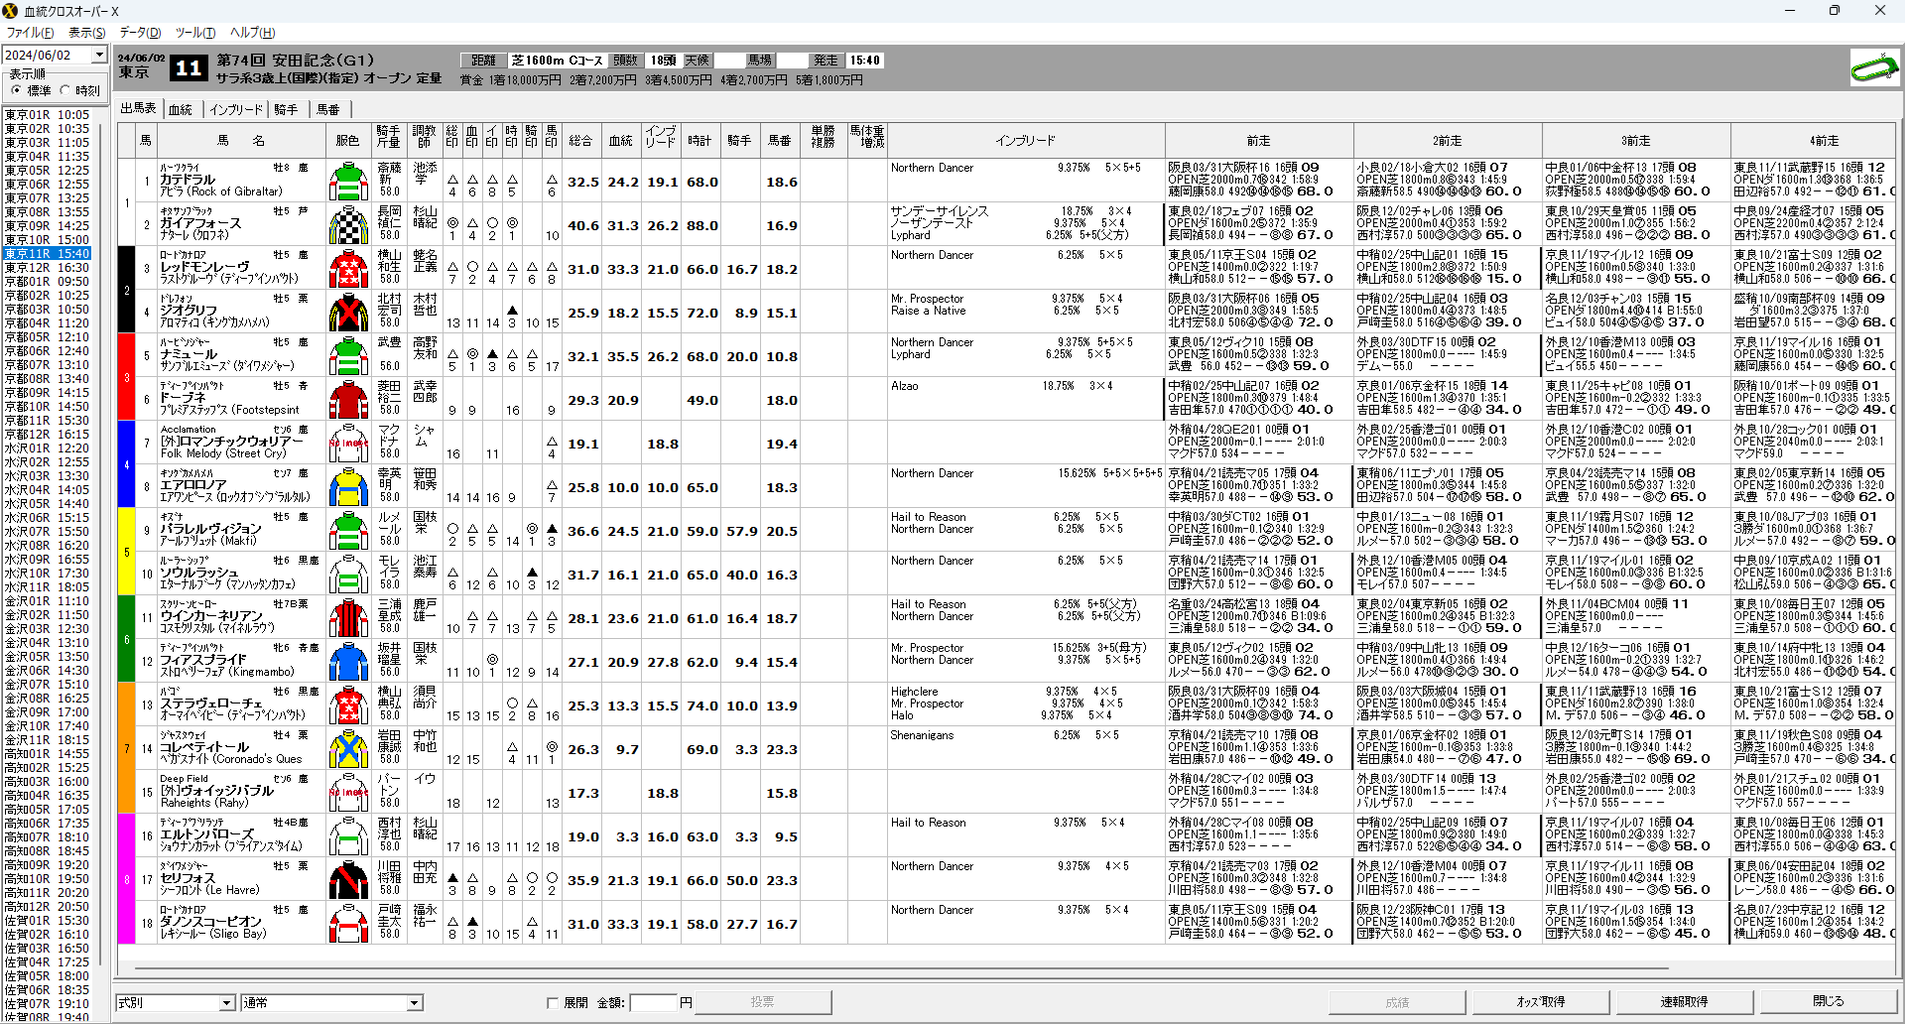Open the 表示(S) menu

tap(87, 33)
